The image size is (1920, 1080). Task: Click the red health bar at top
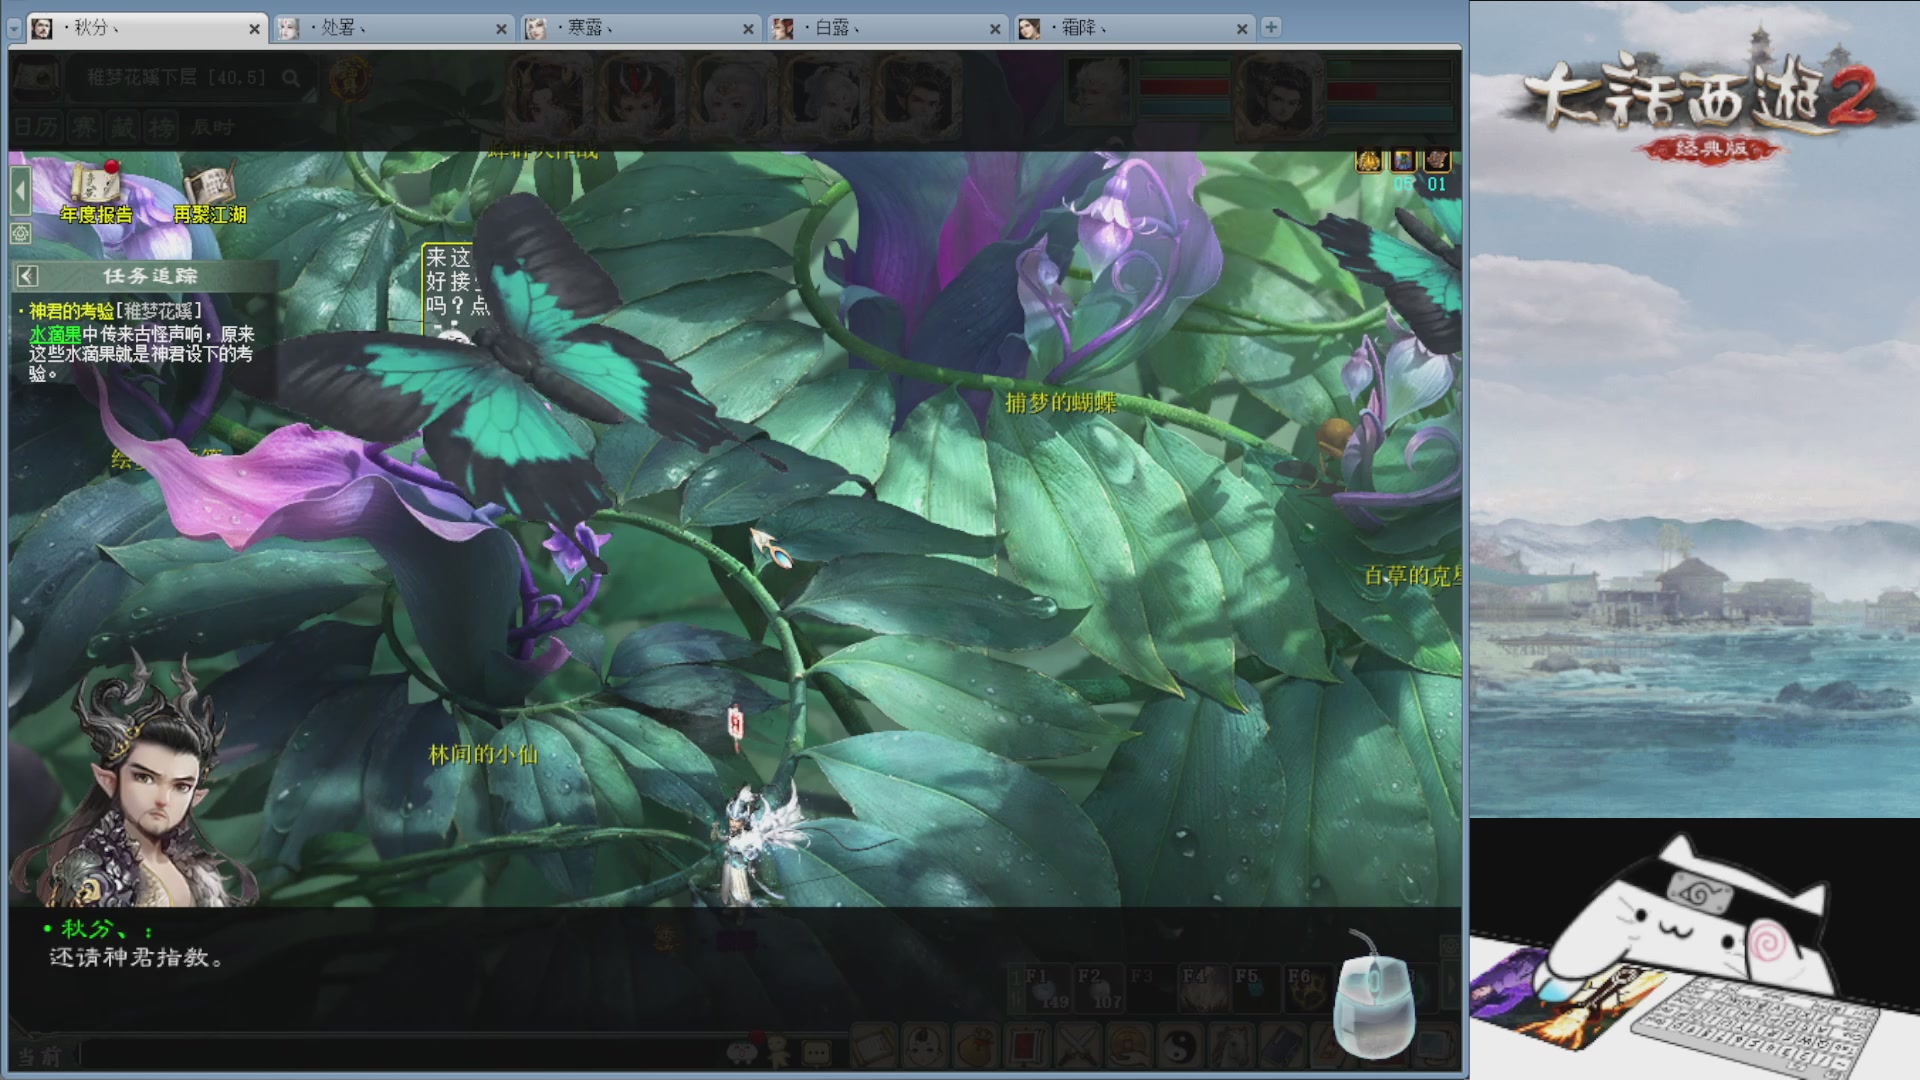(1184, 88)
